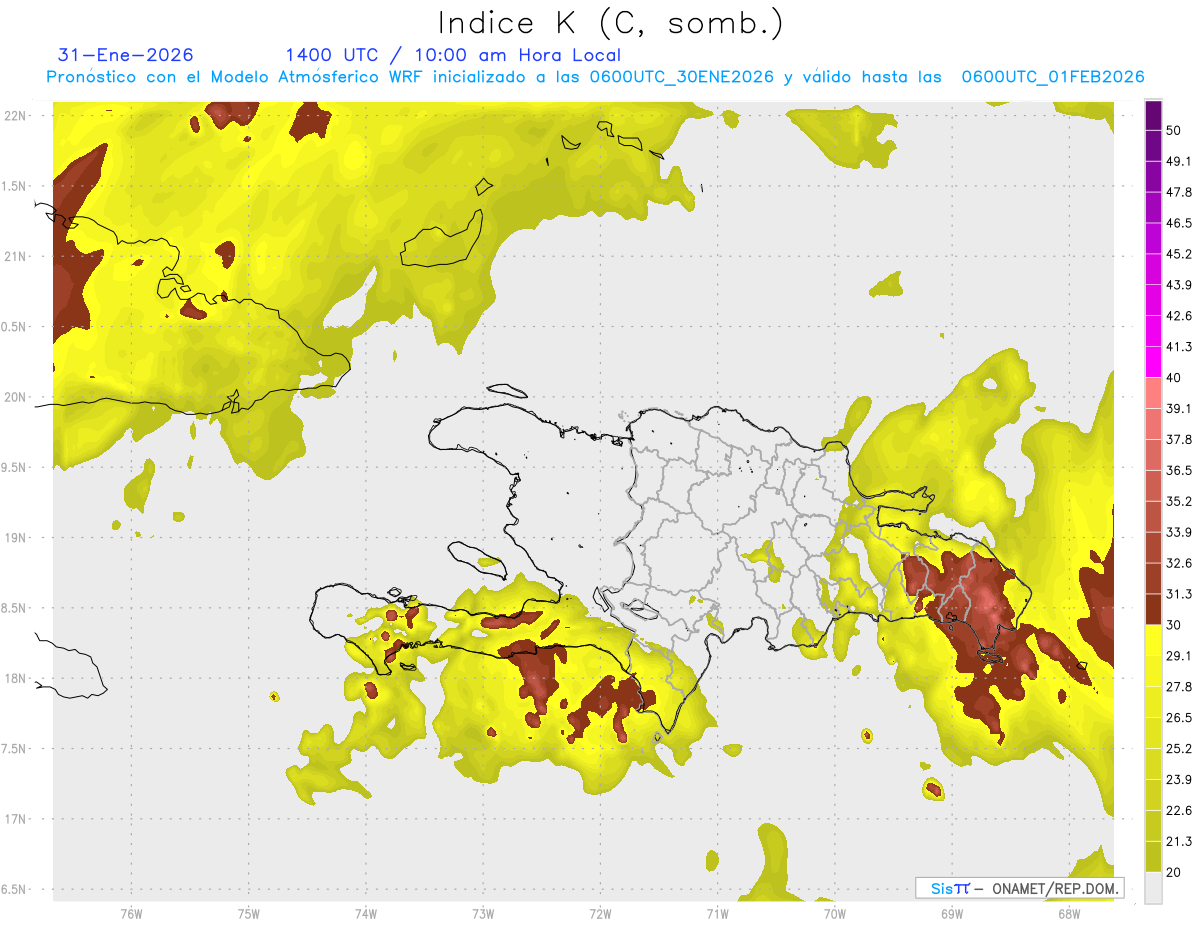The height and width of the screenshot is (927, 1200).
Task: Click the color scale value '33.9'
Action: pyautogui.click(x=1180, y=532)
